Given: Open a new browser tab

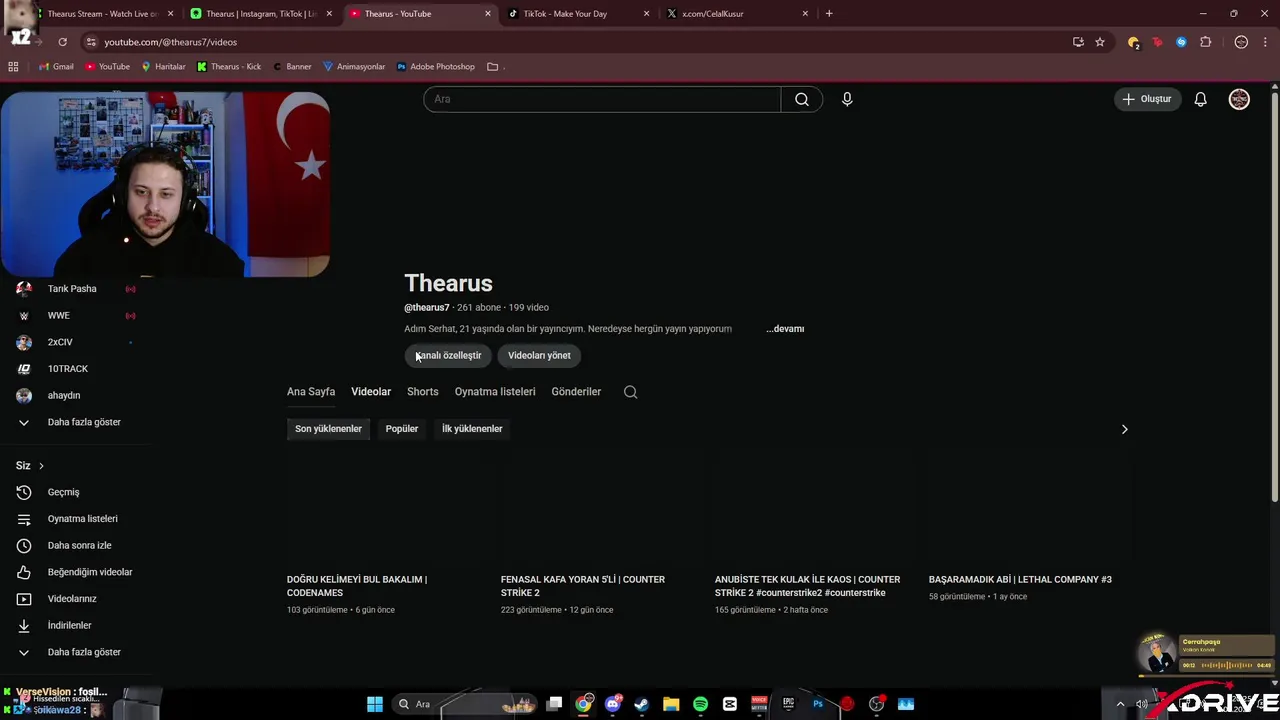Looking at the screenshot, I should pos(829,14).
